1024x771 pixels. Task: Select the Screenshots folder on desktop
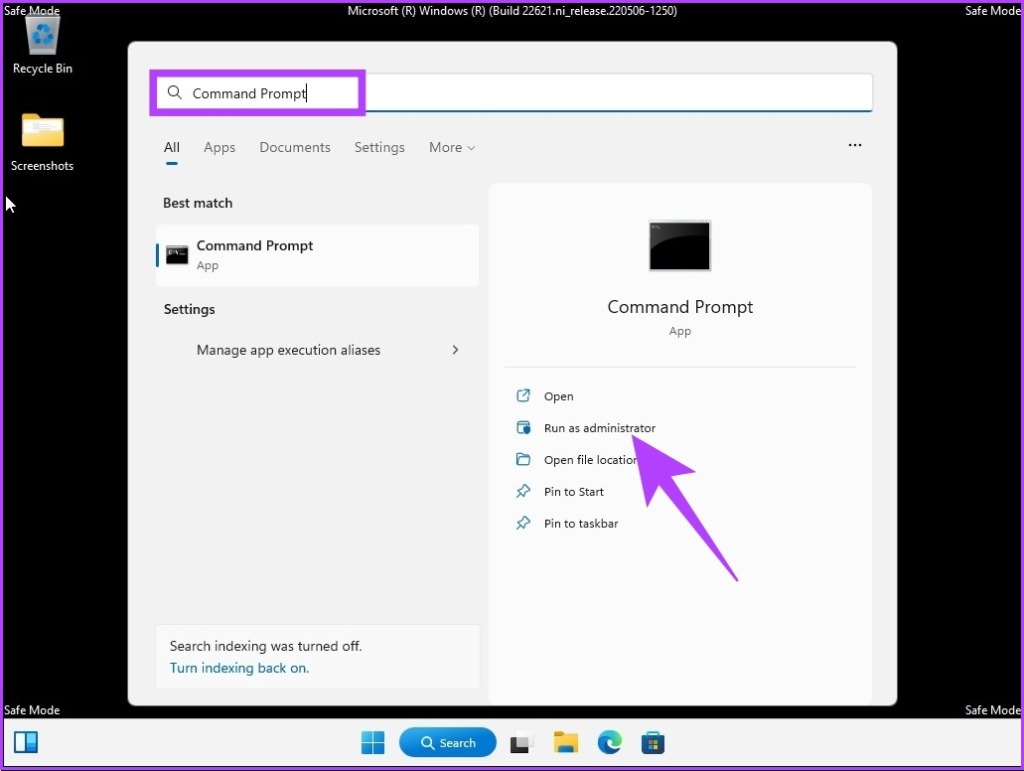coord(42,142)
